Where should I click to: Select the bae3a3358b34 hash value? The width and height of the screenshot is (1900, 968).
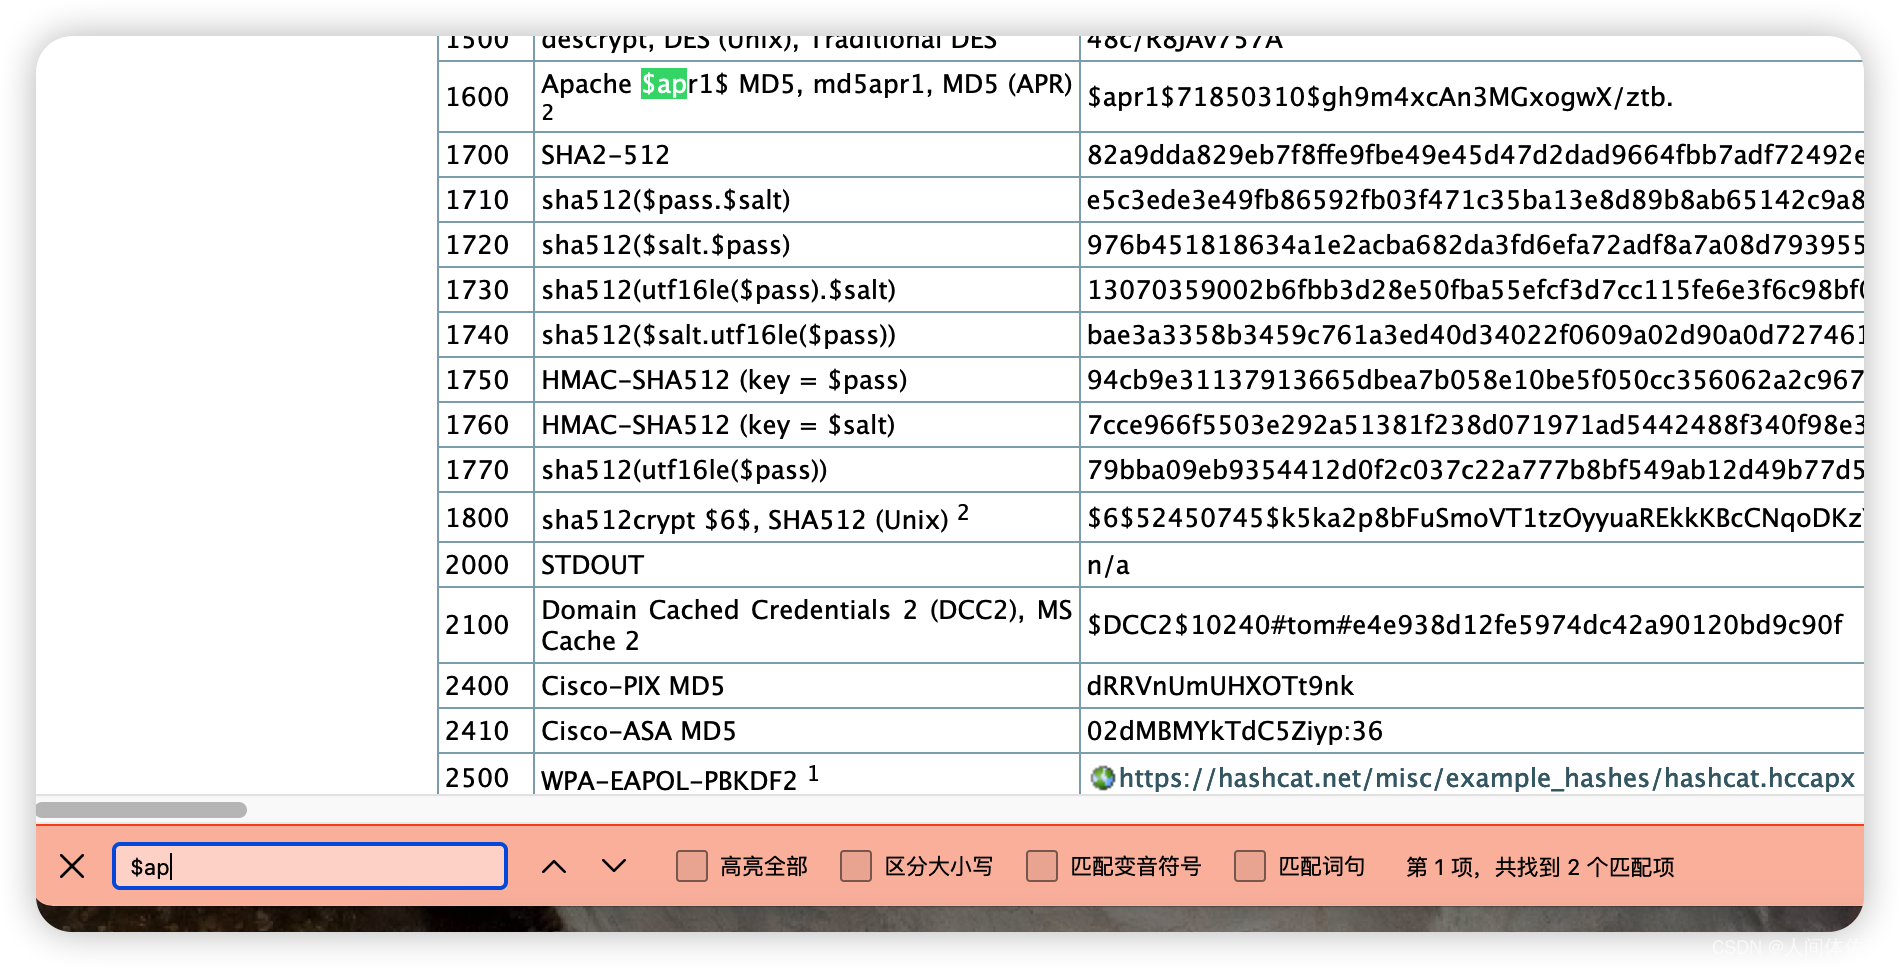pyautogui.click(x=1475, y=335)
